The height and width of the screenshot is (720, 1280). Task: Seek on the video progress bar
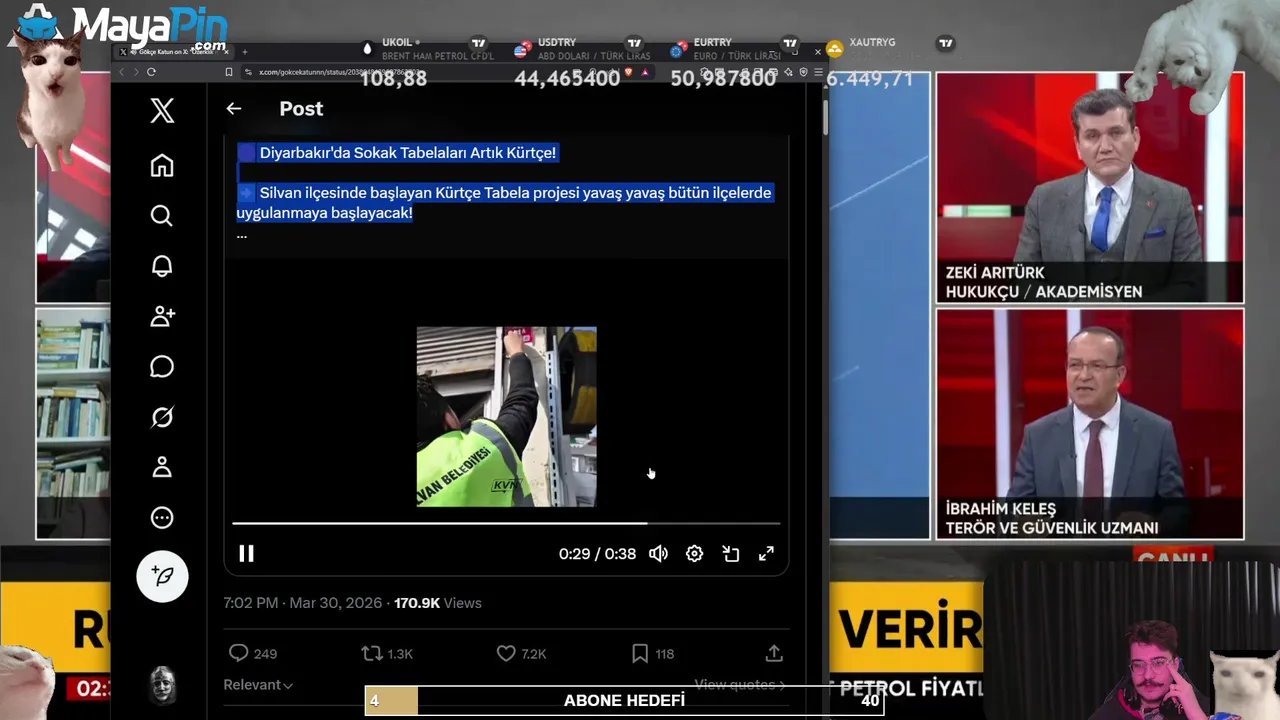(x=506, y=523)
